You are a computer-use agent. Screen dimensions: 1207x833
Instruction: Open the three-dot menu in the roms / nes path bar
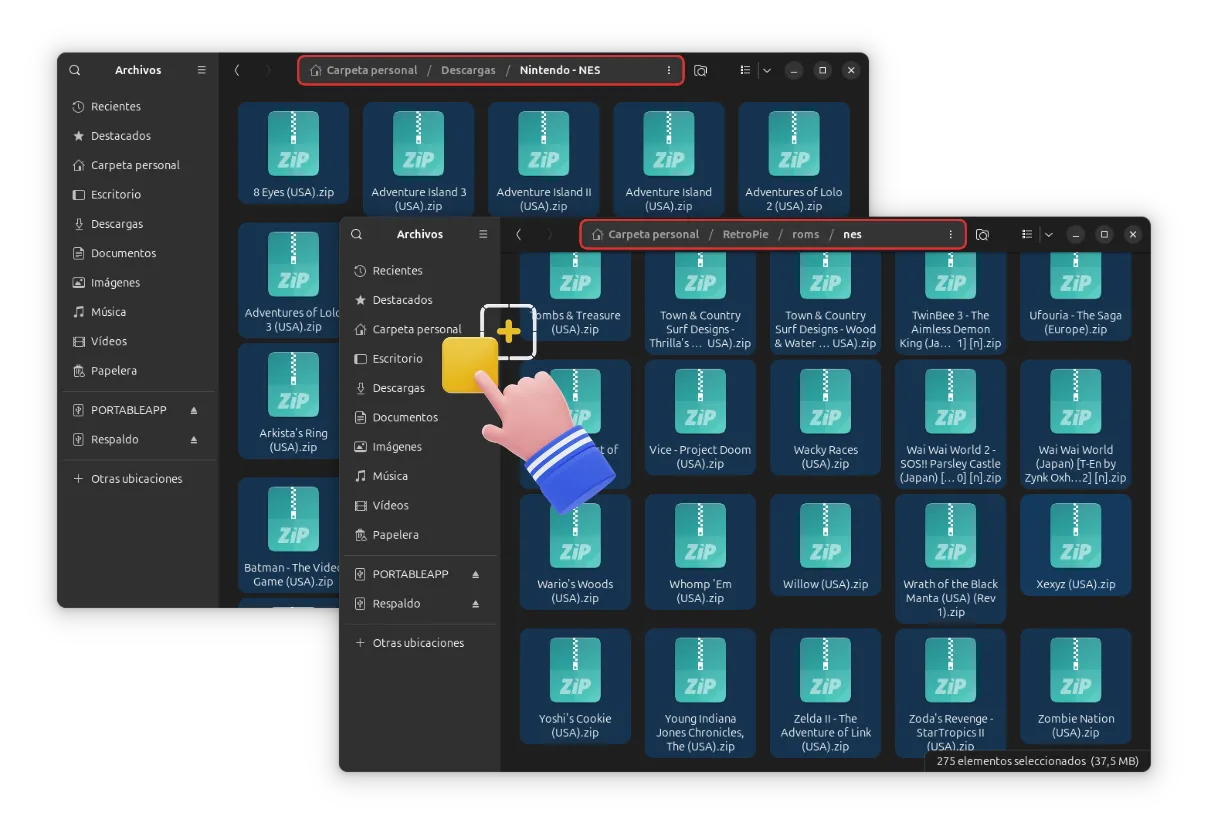tap(950, 235)
